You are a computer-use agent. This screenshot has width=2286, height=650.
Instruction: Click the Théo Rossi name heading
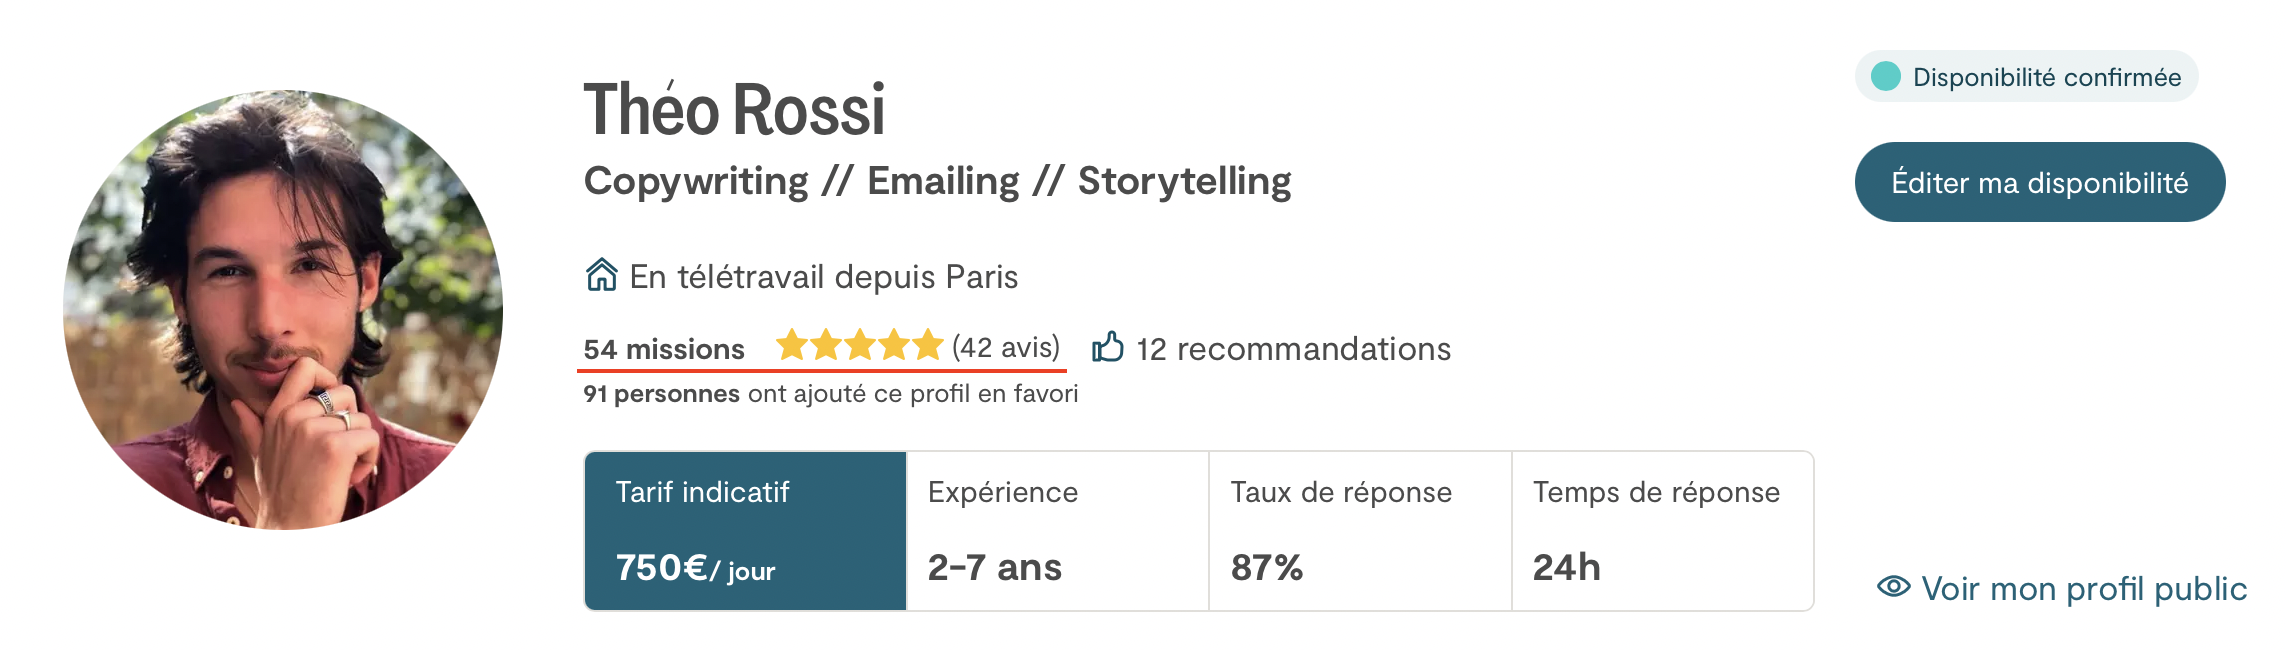(x=735, y=108)
